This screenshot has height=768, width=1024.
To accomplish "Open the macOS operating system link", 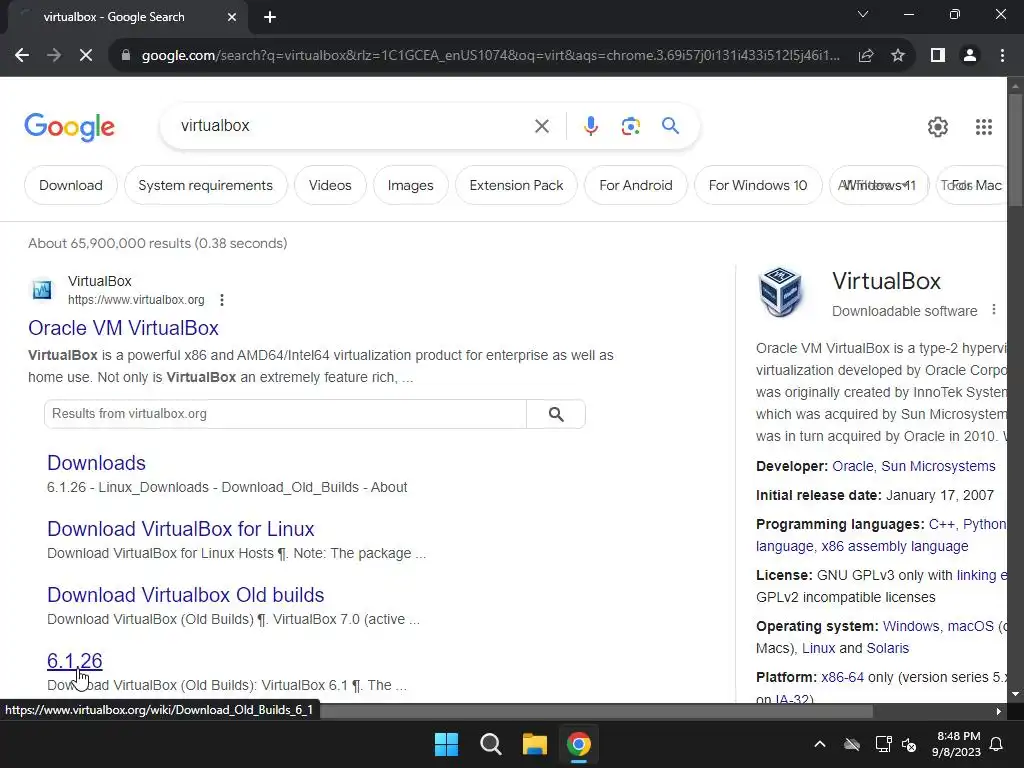I will [970, 626].
